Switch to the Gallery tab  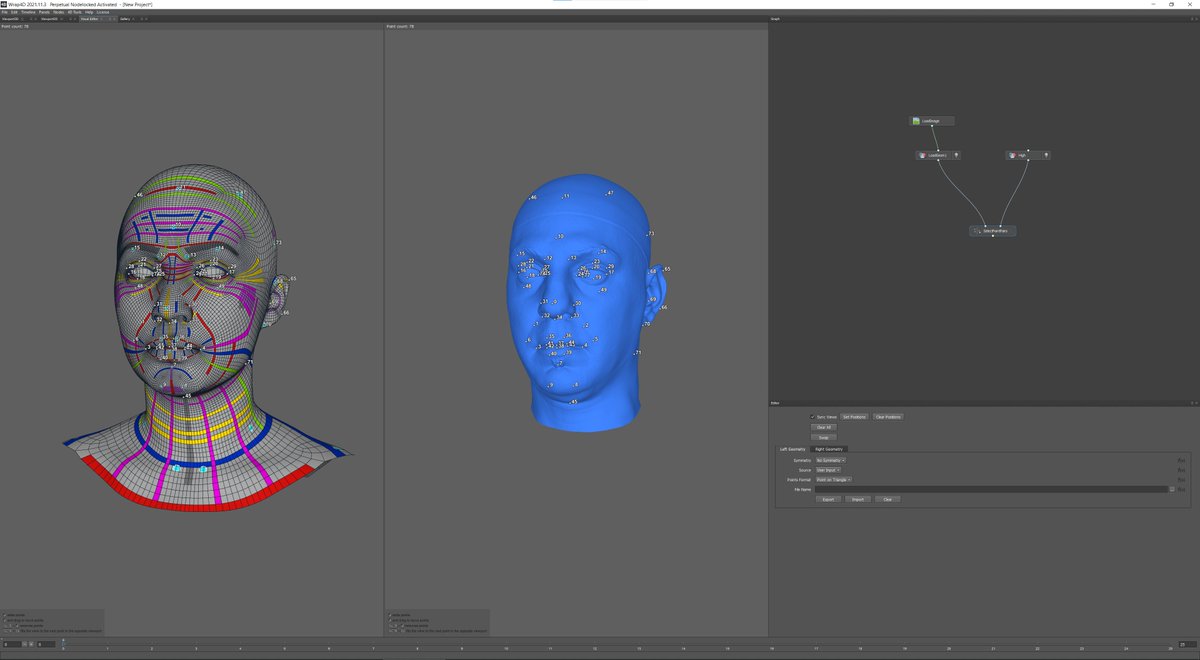[x=125, y=19]
